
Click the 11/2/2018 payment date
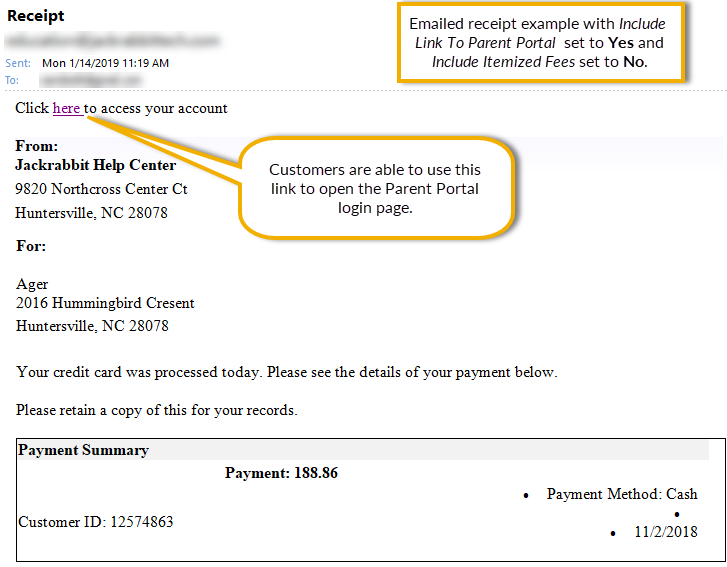(x=666, y=532)
